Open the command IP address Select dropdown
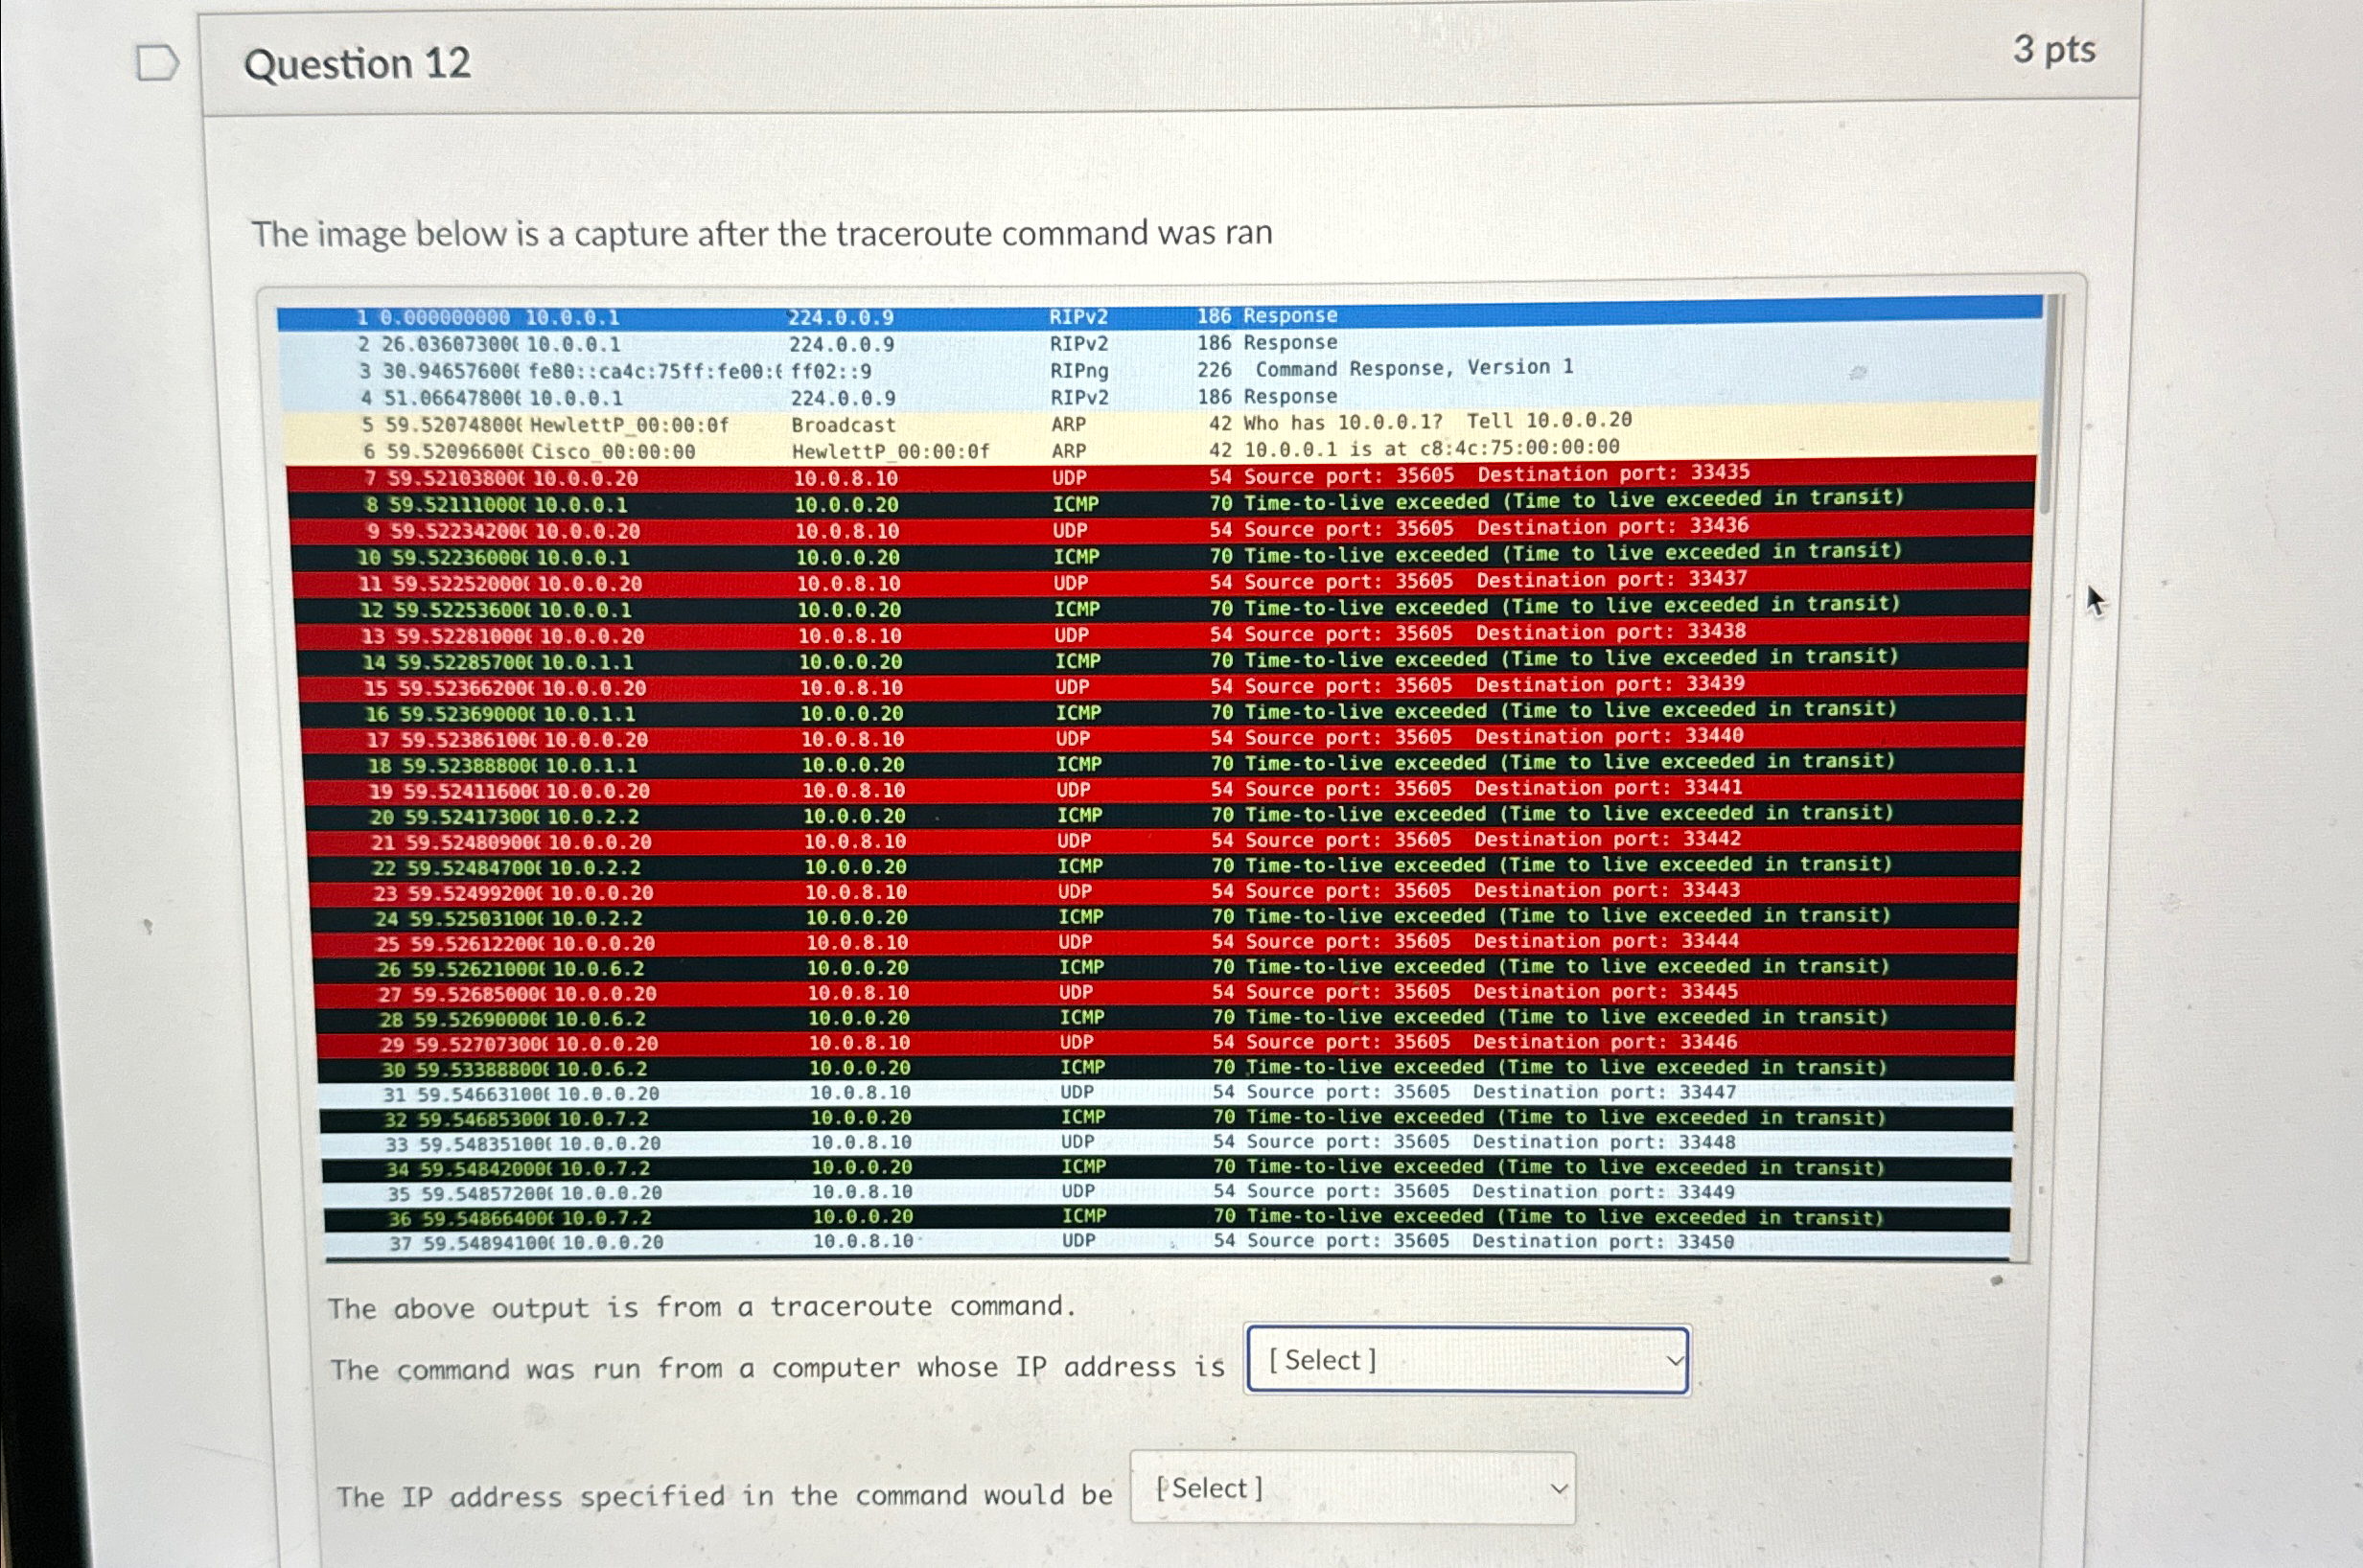Screen dimensions: 2363x1568 point(1351,1489)
